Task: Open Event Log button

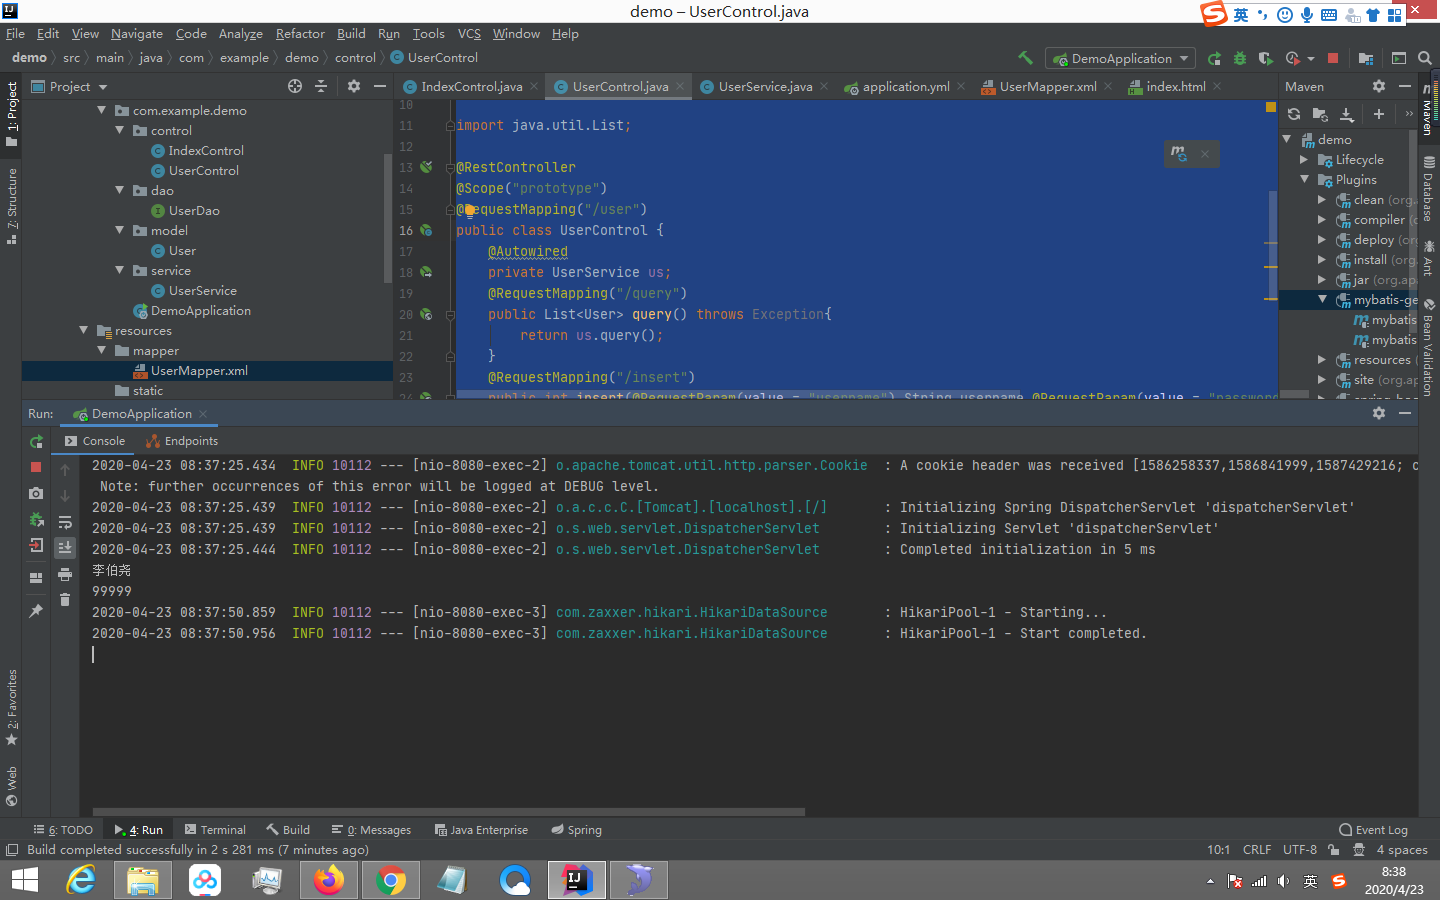Action: (1373, 829)
